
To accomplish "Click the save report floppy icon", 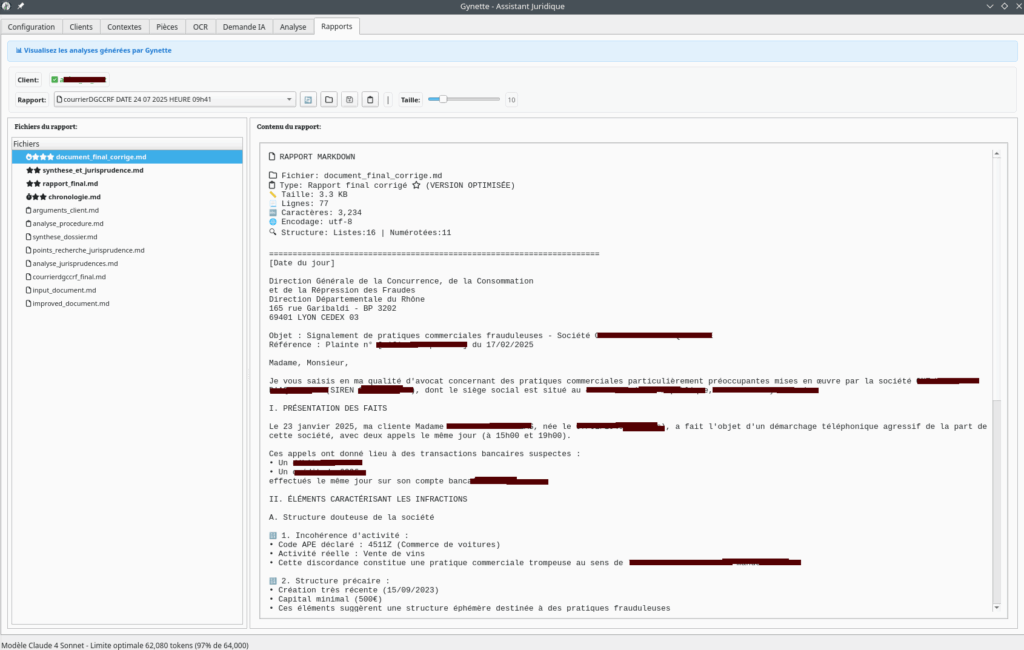I will pyautogui.click(x=349, y=100).
